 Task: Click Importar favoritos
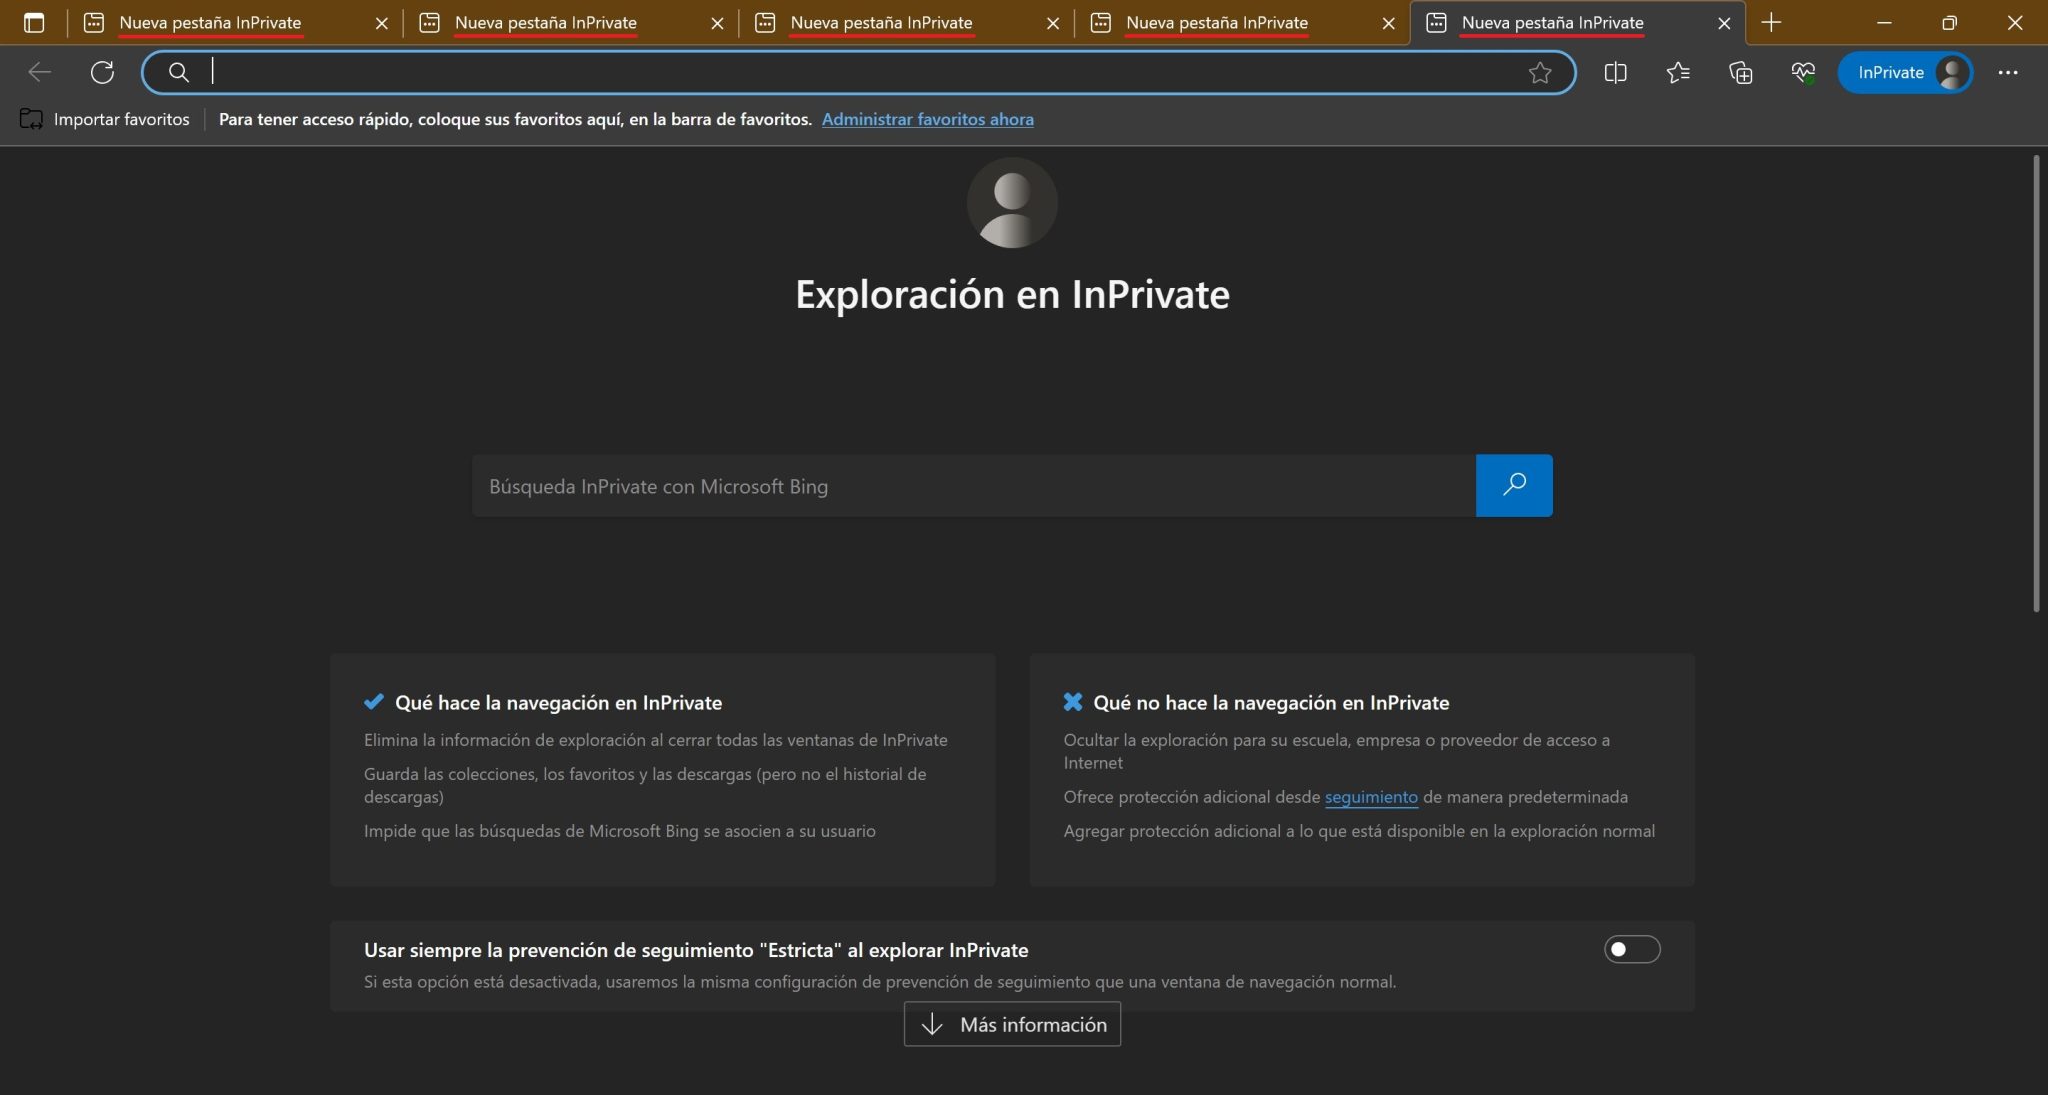tap(105, 119)
